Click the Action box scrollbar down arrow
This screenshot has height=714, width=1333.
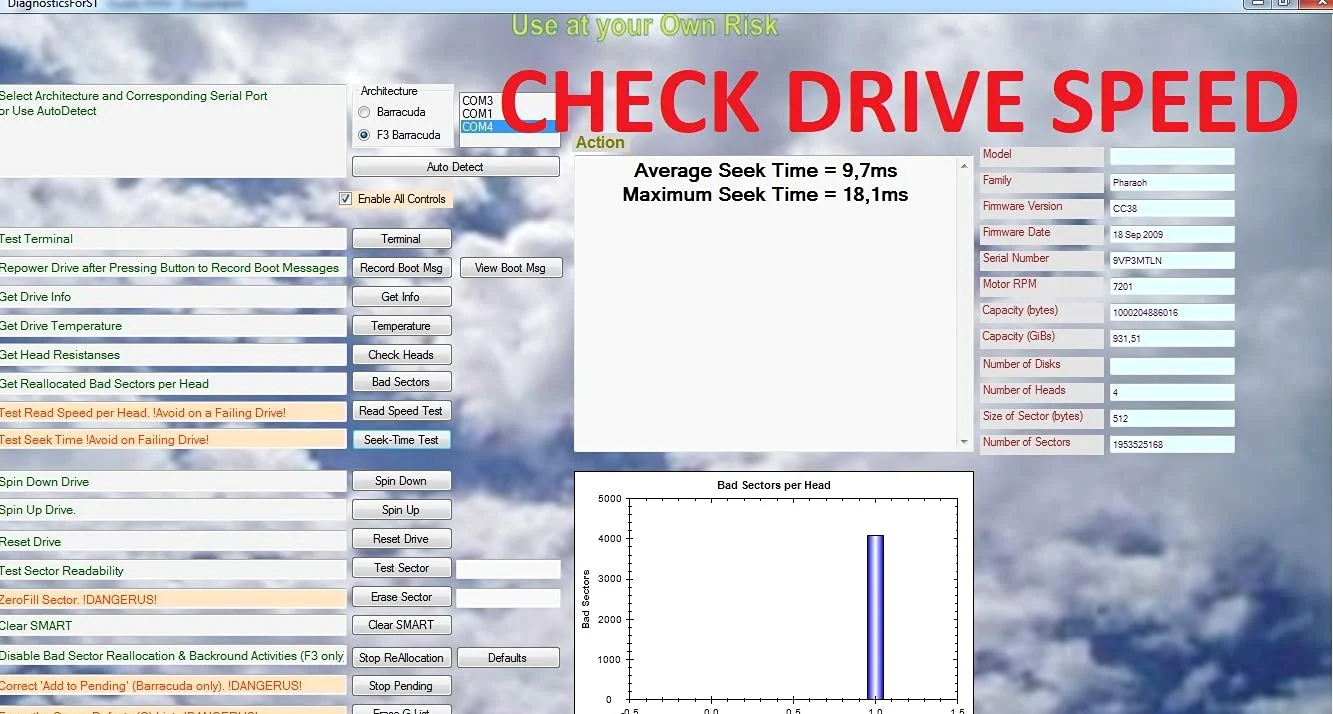965,442
